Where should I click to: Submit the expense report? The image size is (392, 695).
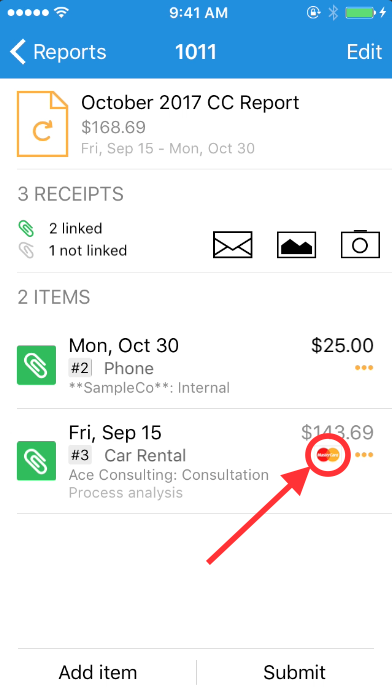coord(294,672)
